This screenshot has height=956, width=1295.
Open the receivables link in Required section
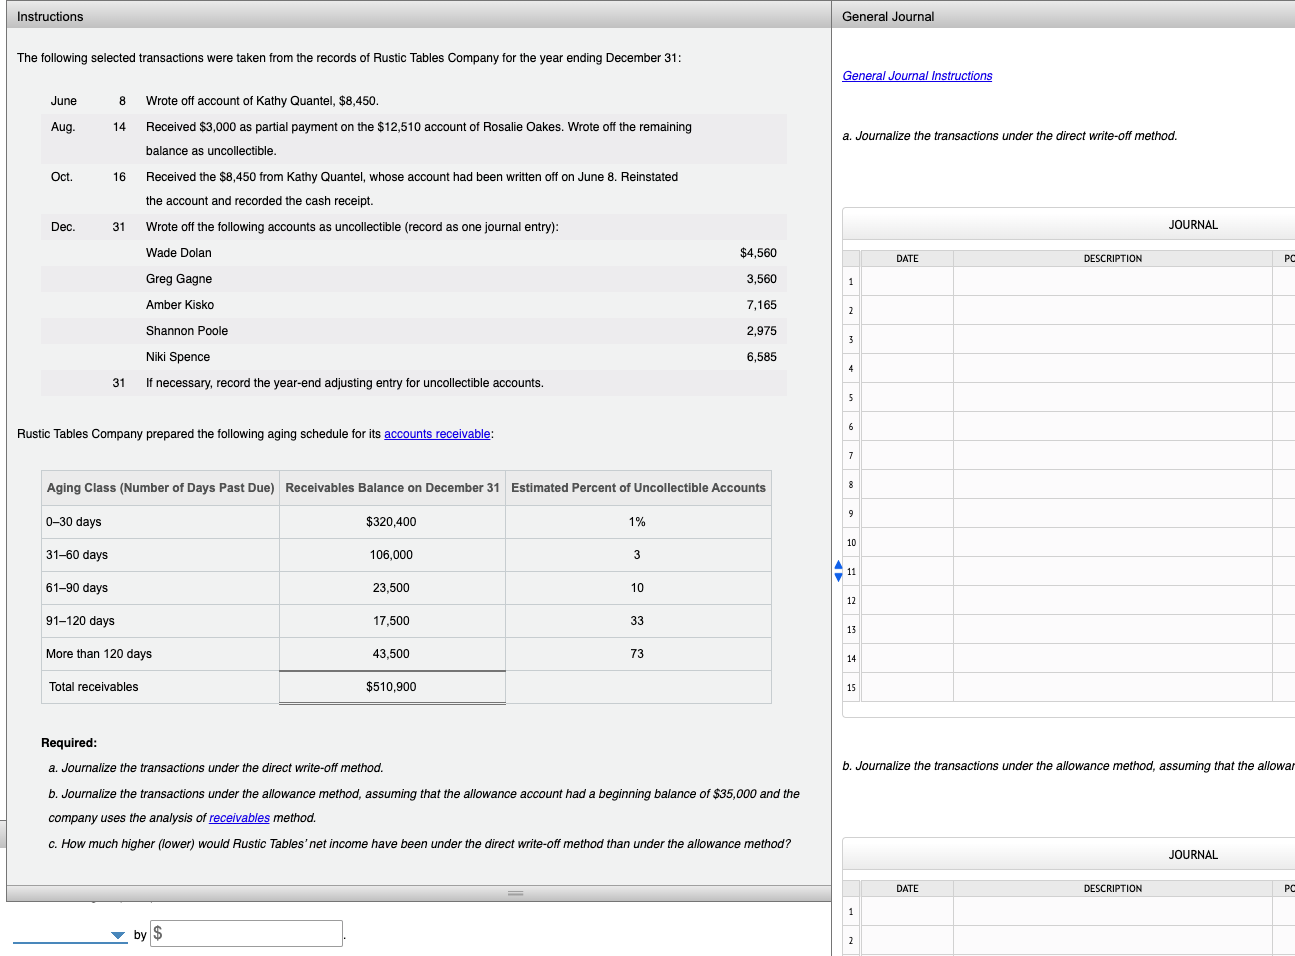(239, 818)
